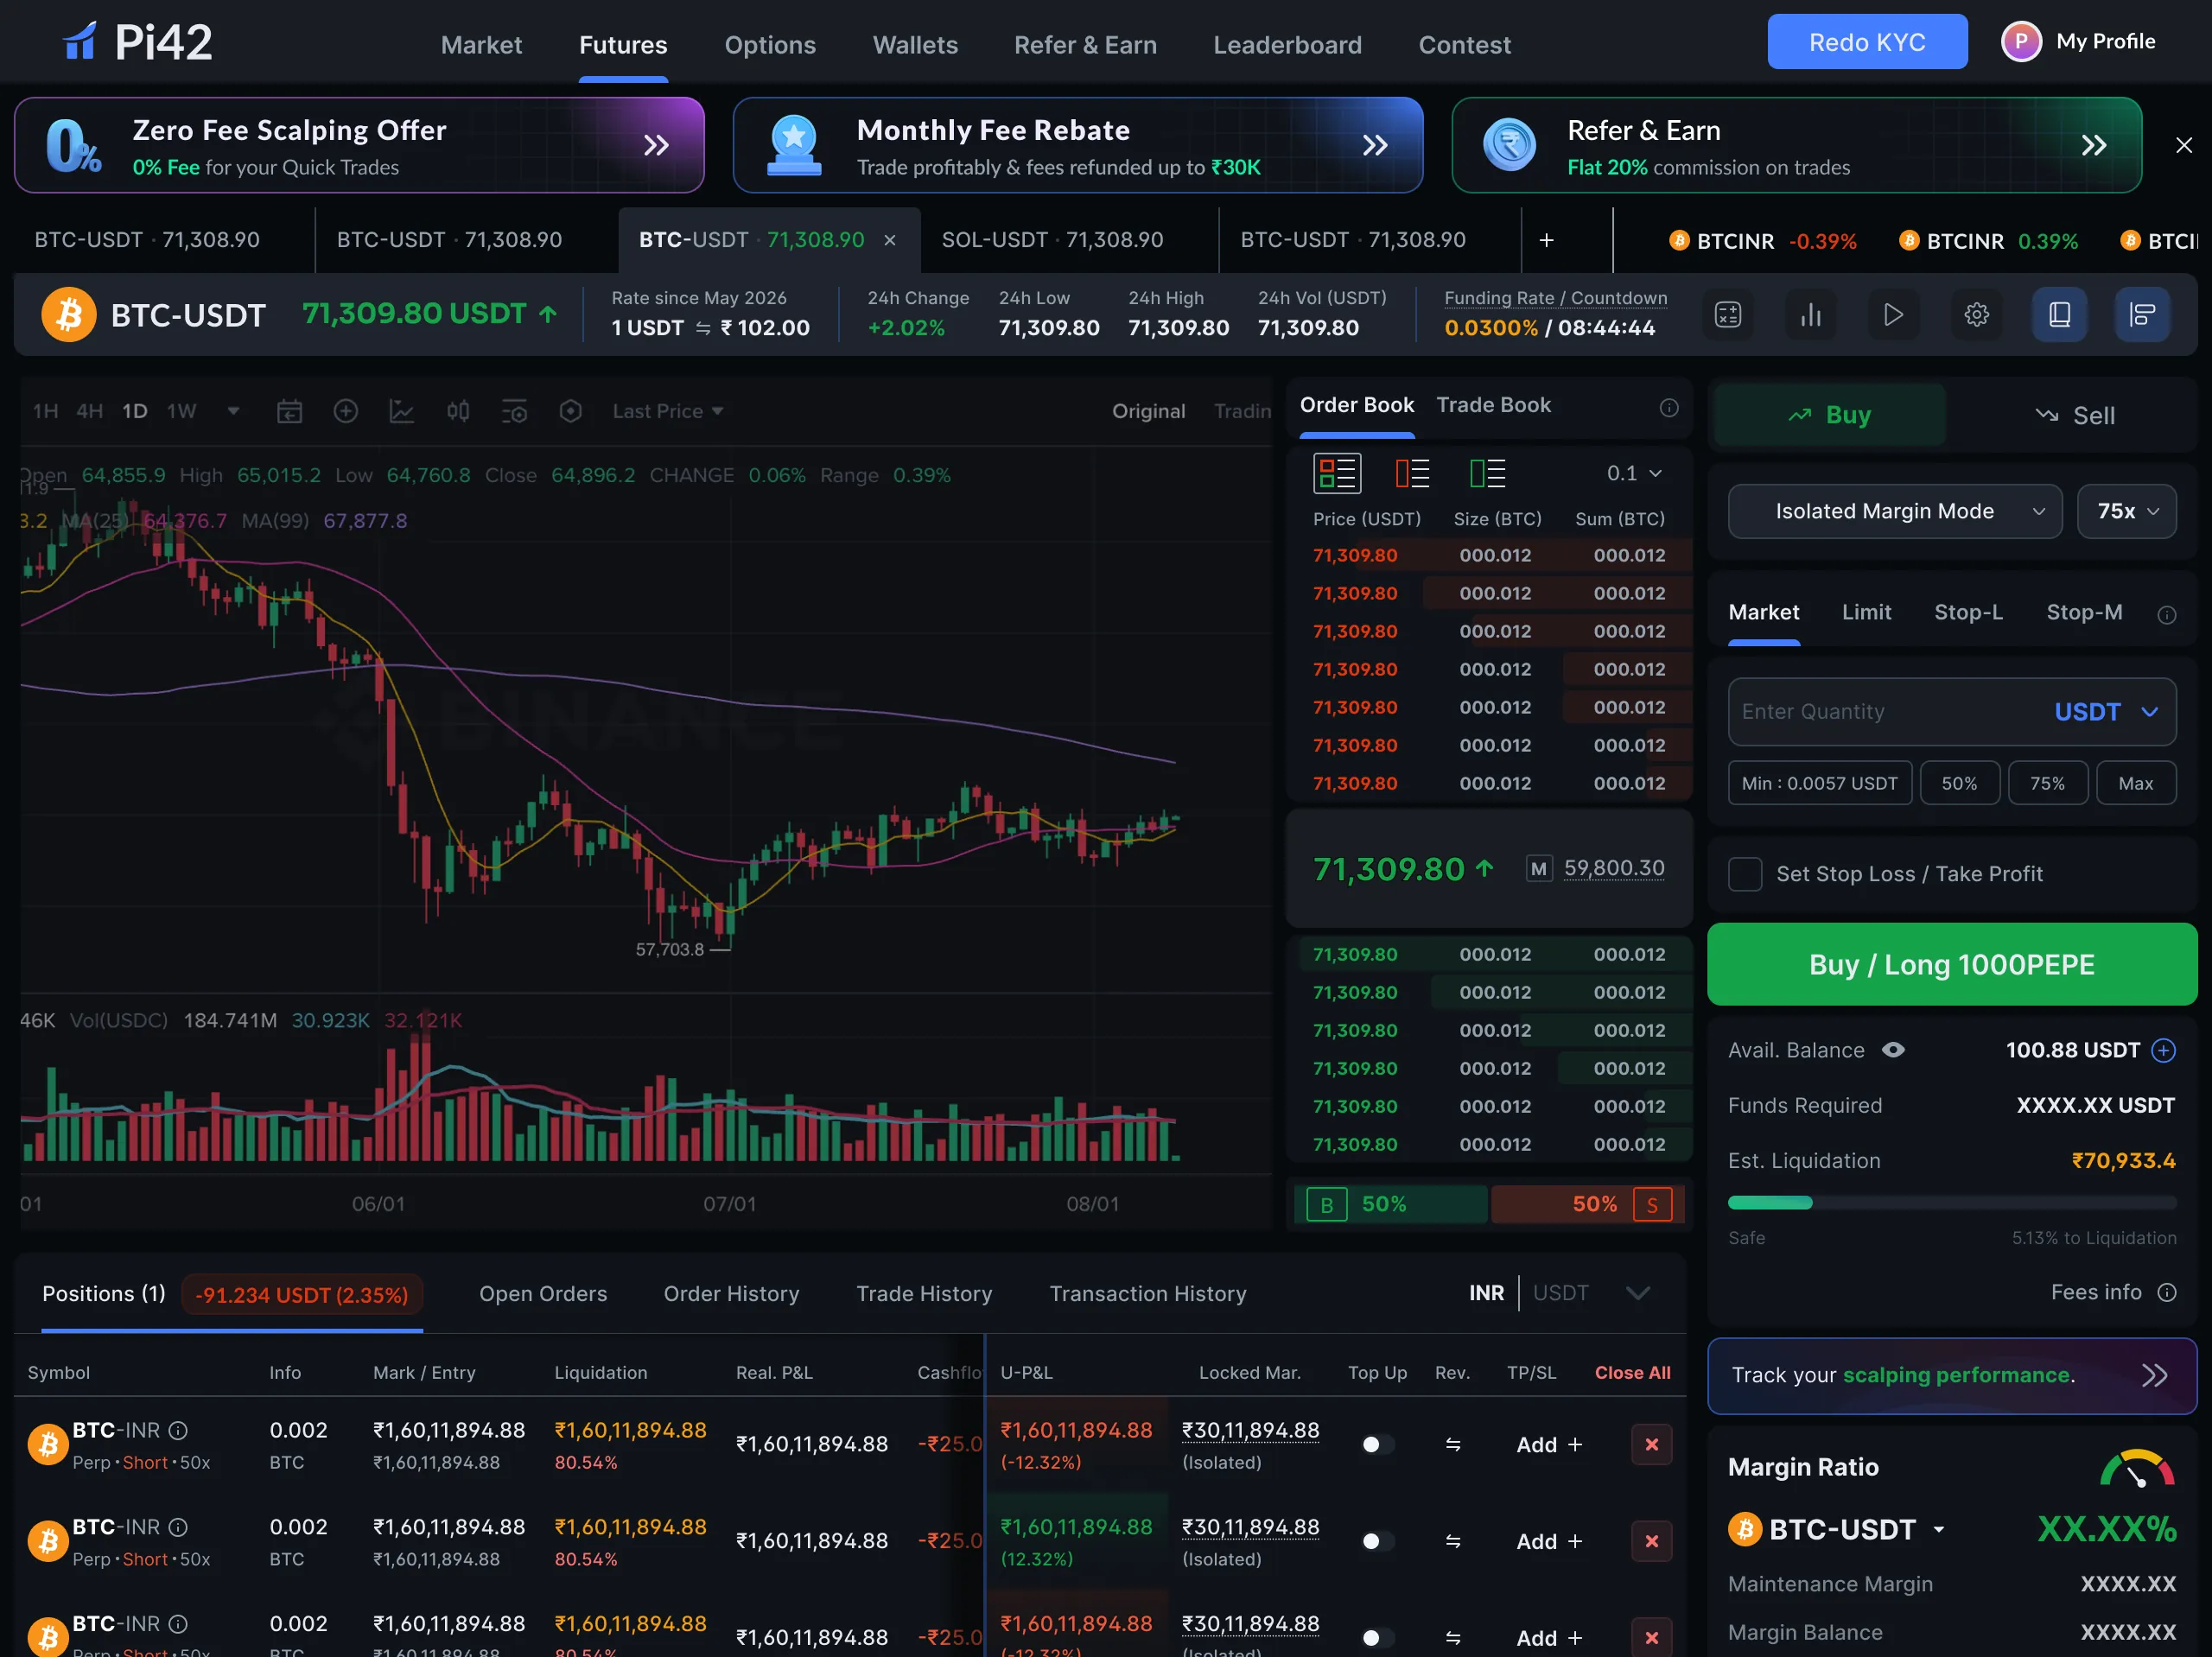Set quantity to 50% button
This screenshot has width=2212, height=1657.
point(1959,783)
